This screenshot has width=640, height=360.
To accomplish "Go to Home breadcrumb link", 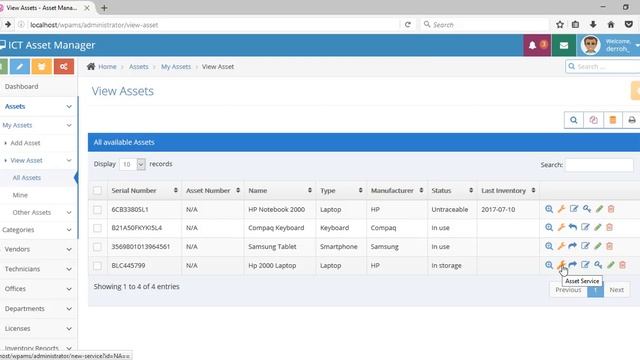I will pos(107,67).
